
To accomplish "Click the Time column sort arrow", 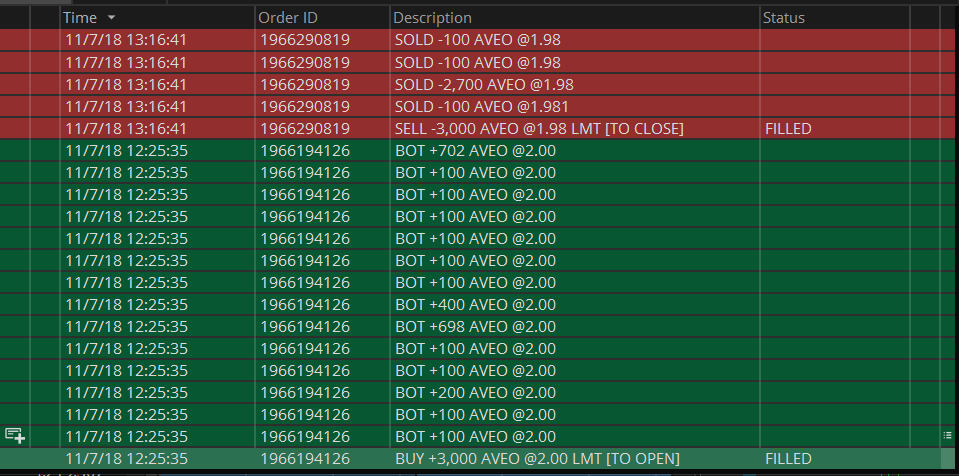I will (x=111, y=18).
